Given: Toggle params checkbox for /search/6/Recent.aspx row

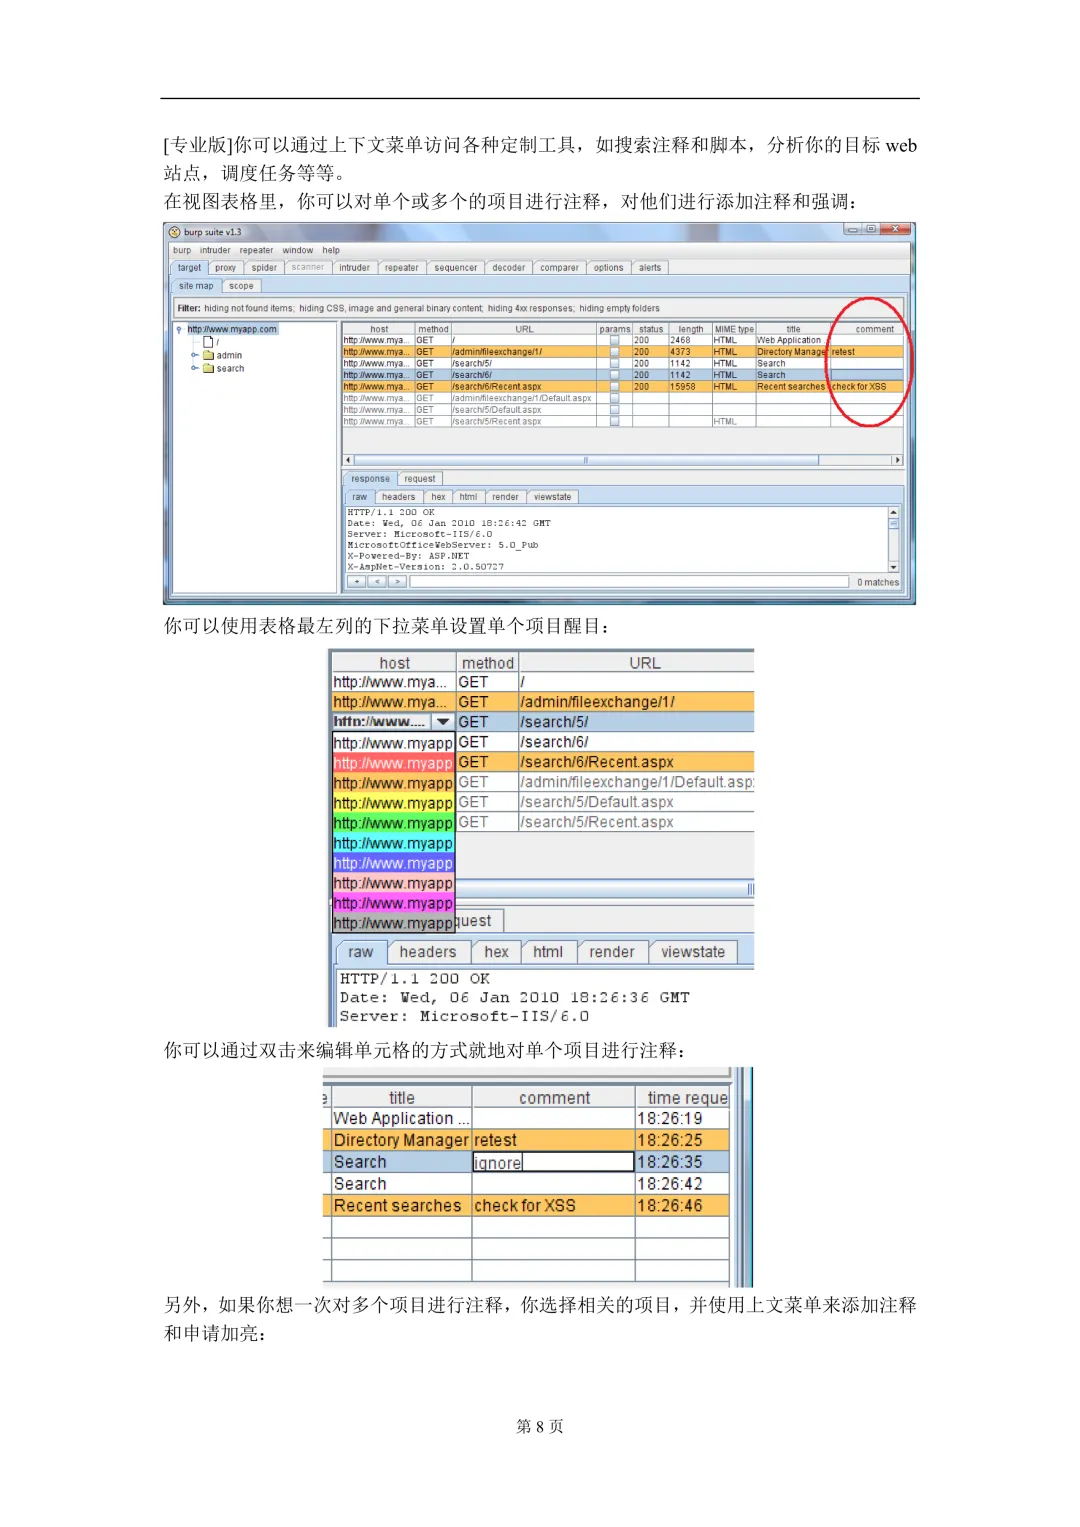Looking at the screenshot, I should (614, 386).
